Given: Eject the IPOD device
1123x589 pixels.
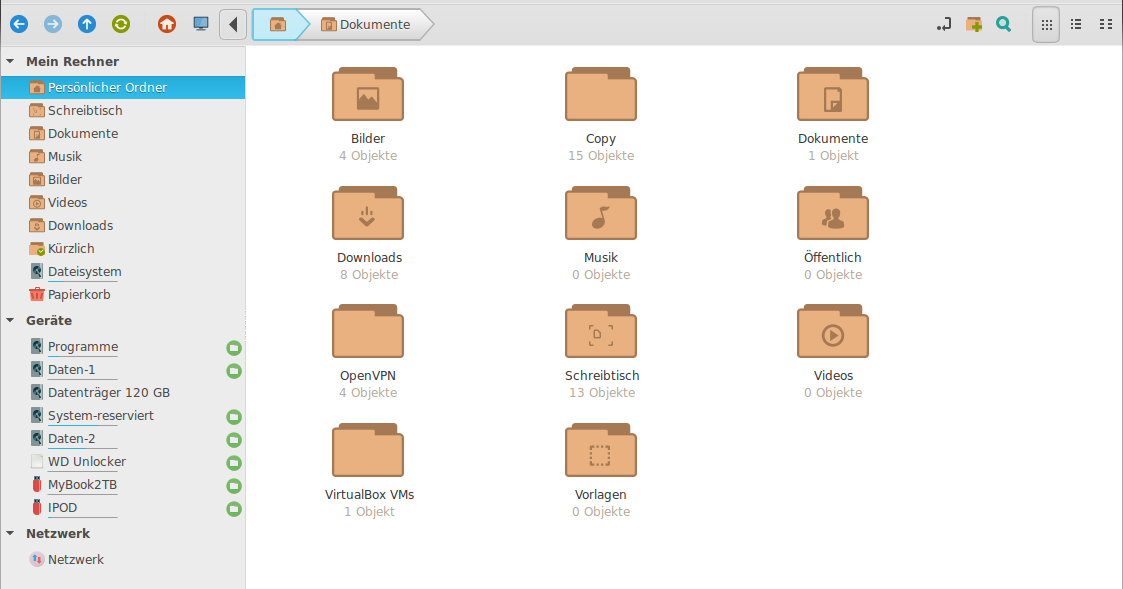Looking at the screenshot, I should [x=233, y=509].
